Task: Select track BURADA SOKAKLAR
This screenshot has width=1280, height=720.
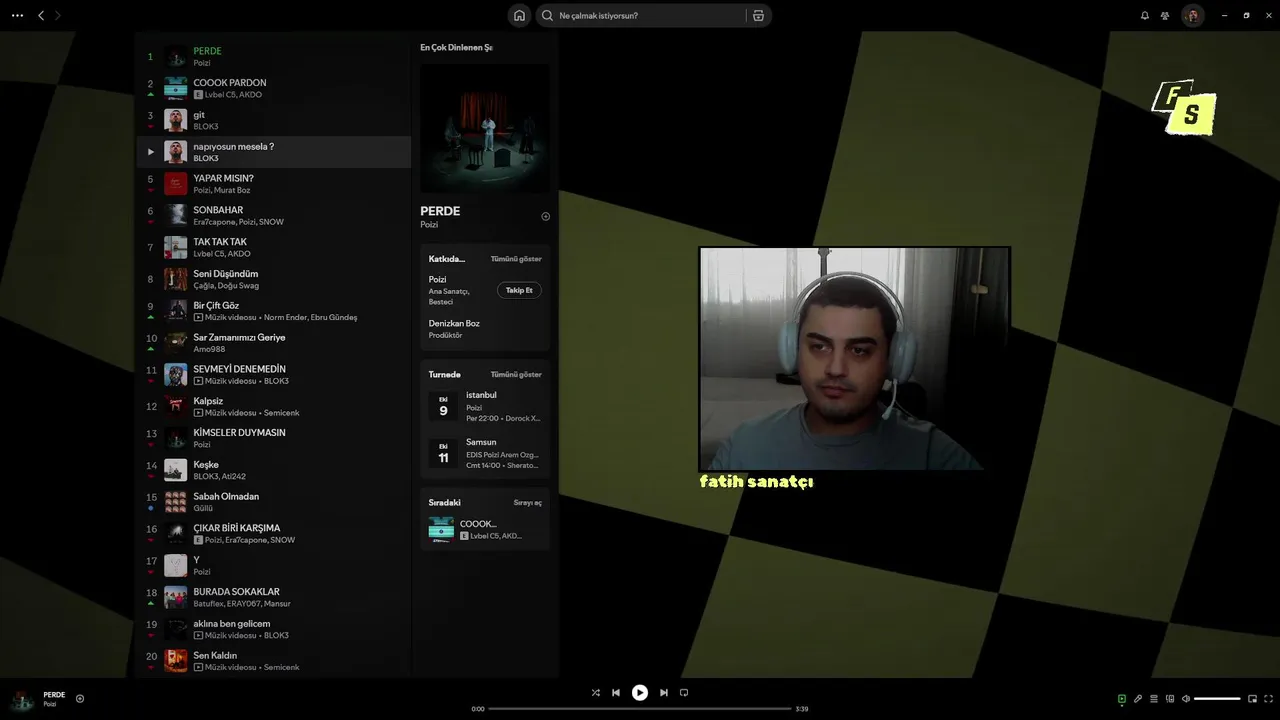Action: tap(273, 597)
